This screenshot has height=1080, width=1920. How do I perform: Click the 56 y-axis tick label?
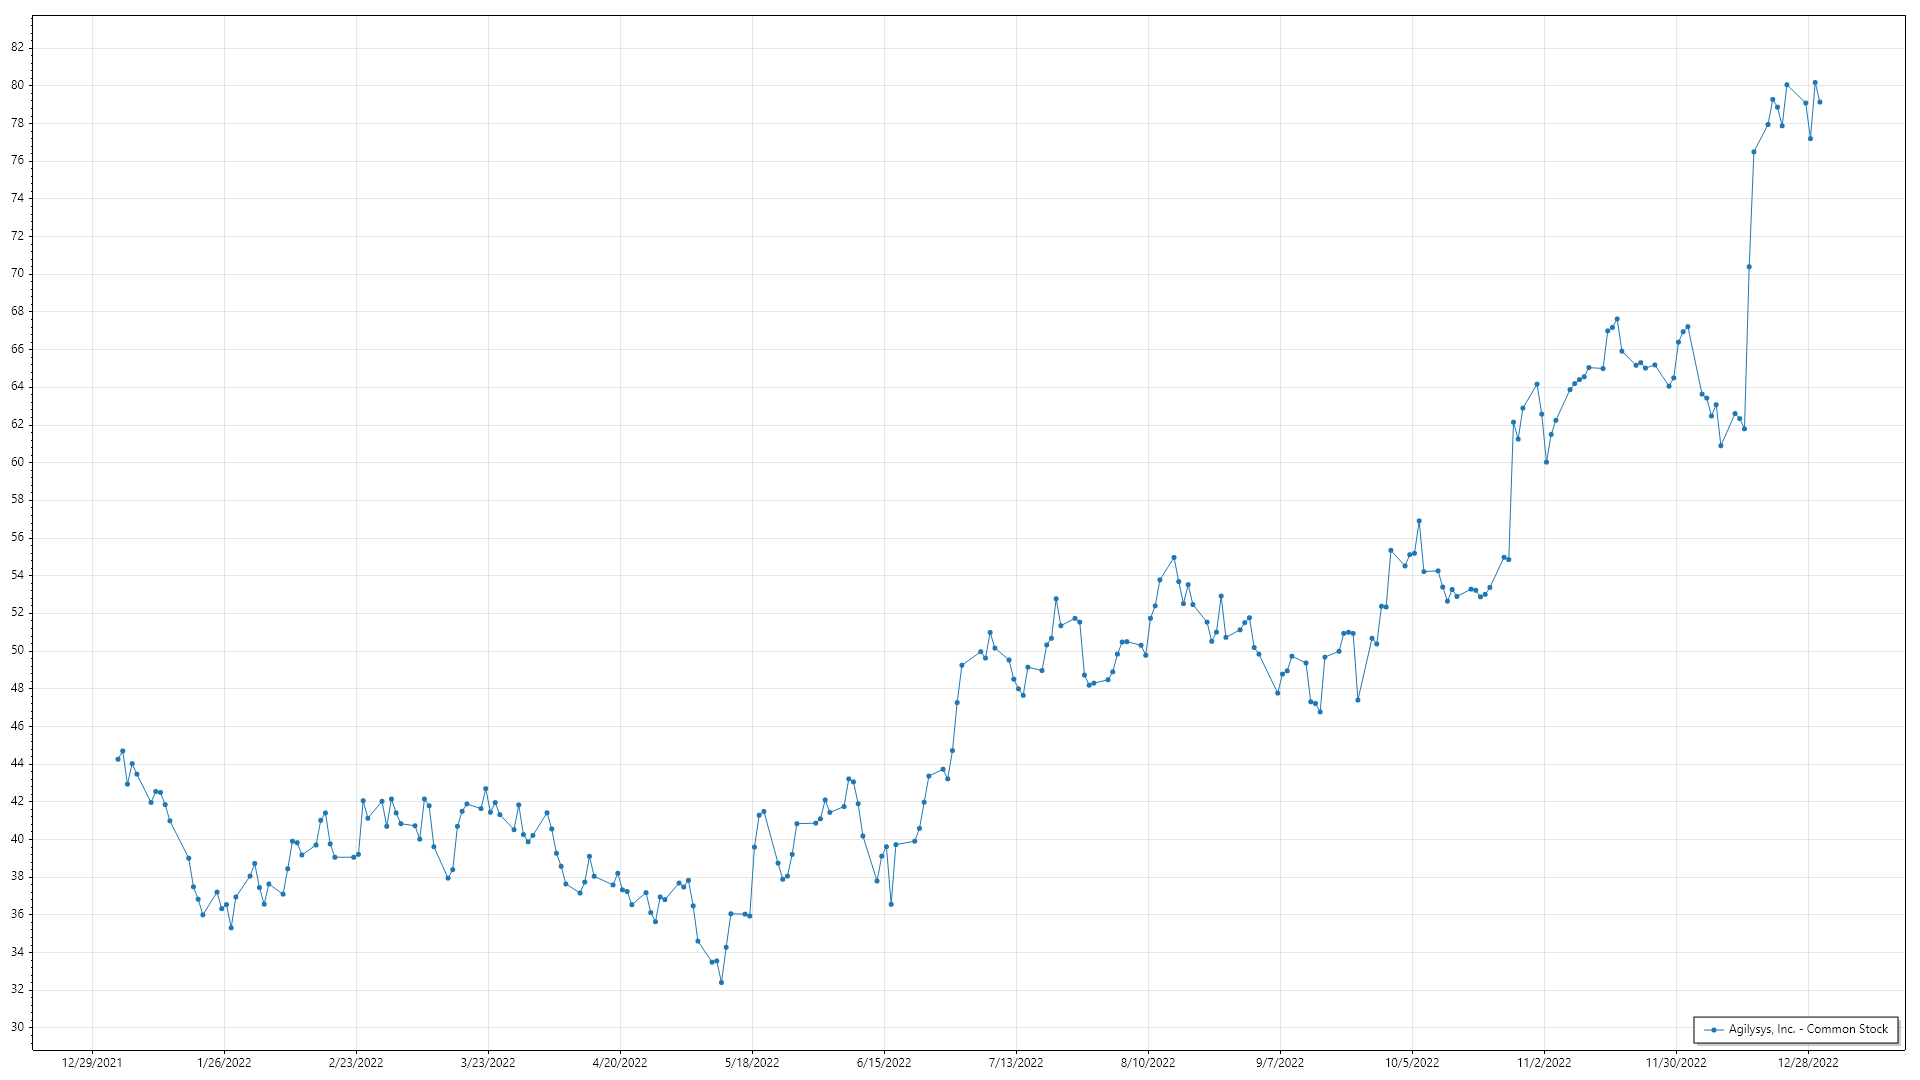click(18, 537)
